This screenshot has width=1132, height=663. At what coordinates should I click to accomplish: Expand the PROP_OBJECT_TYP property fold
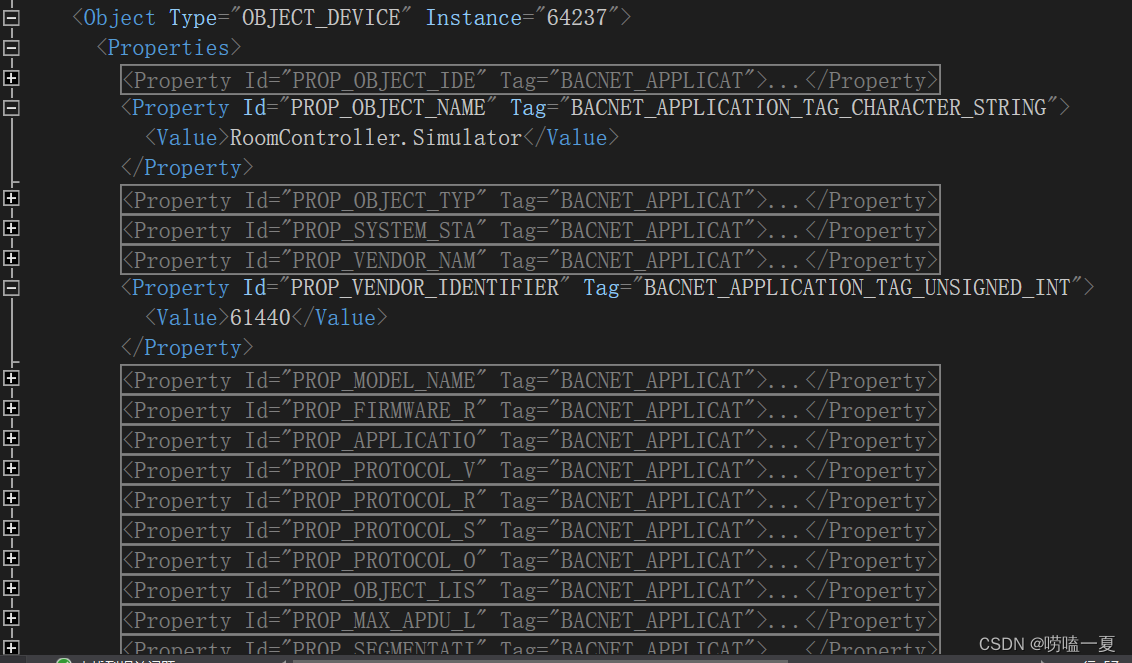(x=11, y=198)
